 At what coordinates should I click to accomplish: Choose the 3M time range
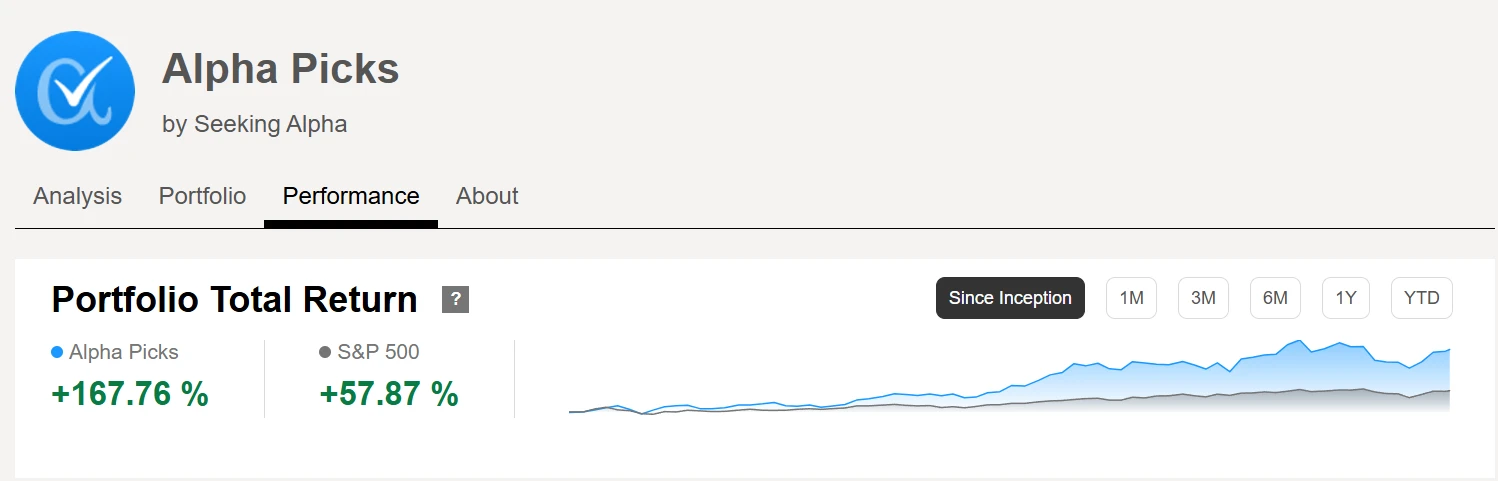pos(1203,298)
